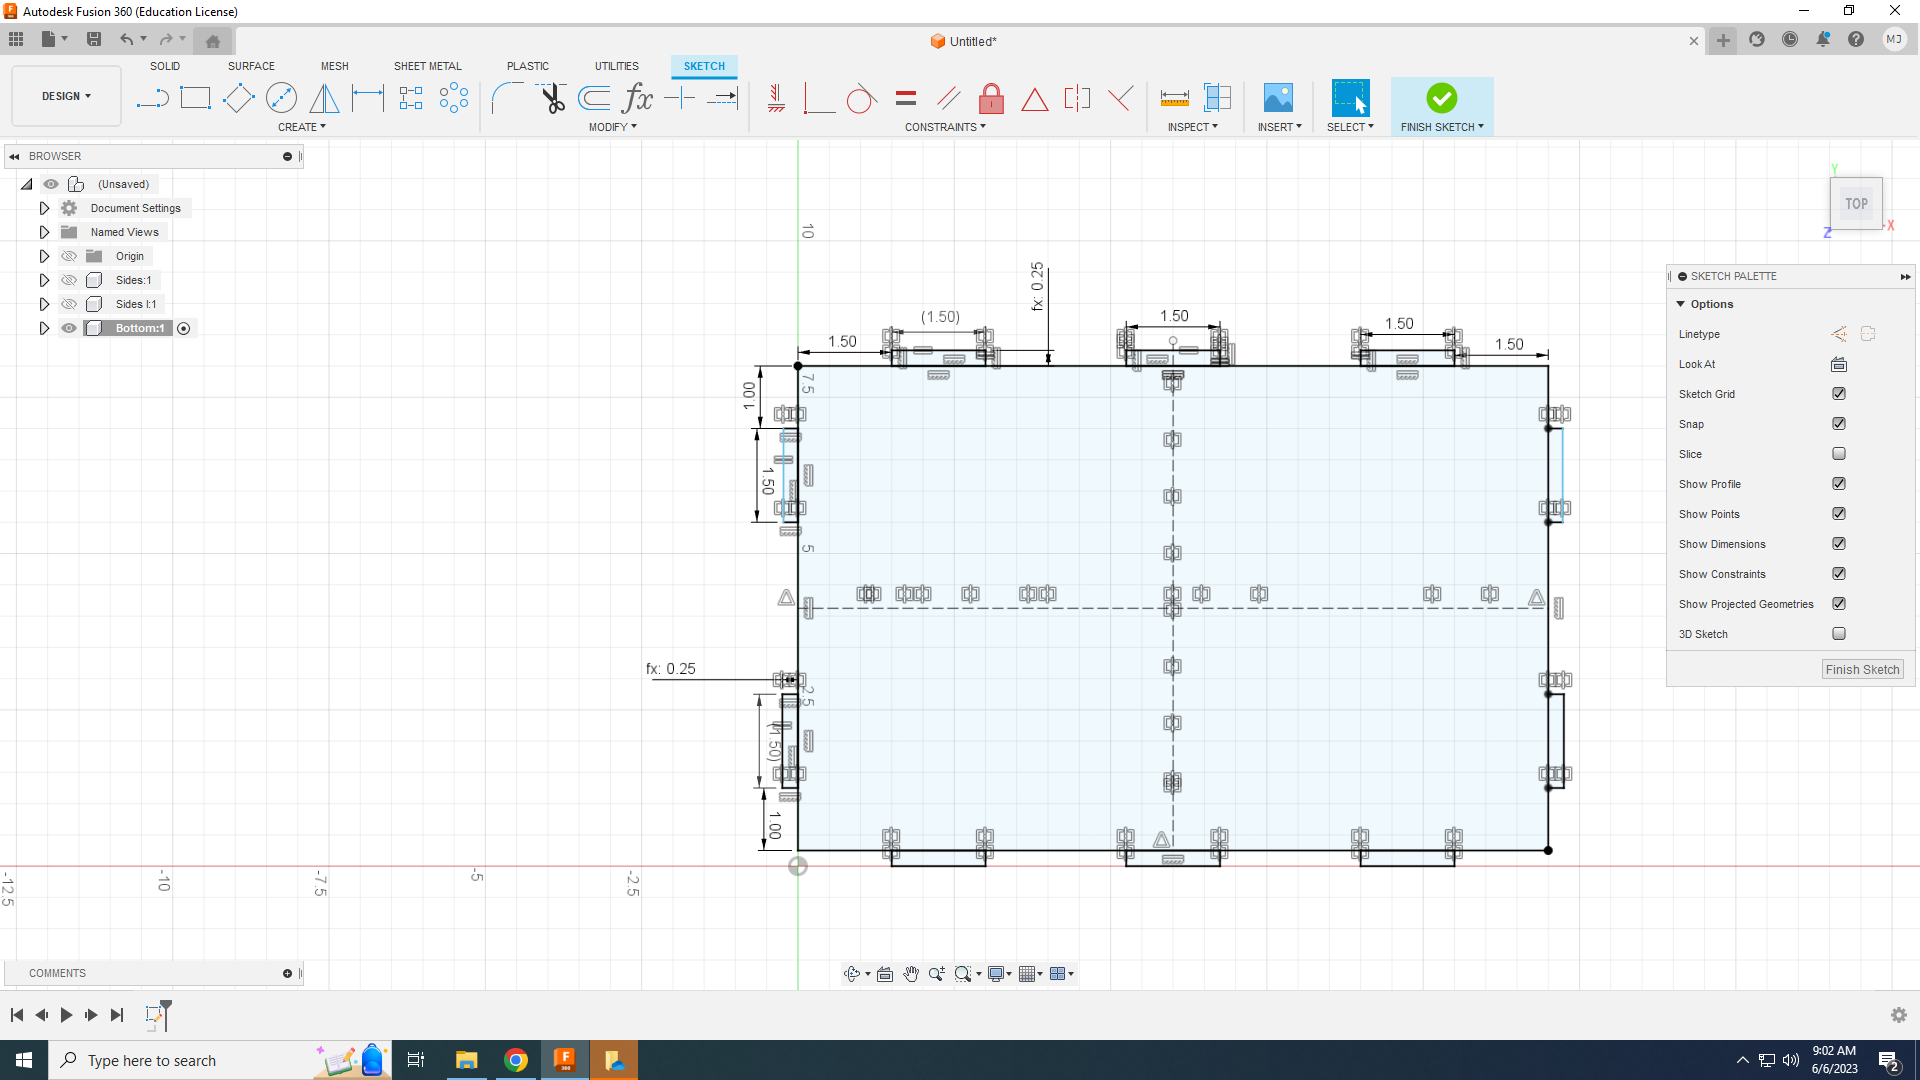Click the TOP face of view cube
Image resolution: width=1920 pixels, height=1080 pixels.
(x=1856, y=203)
